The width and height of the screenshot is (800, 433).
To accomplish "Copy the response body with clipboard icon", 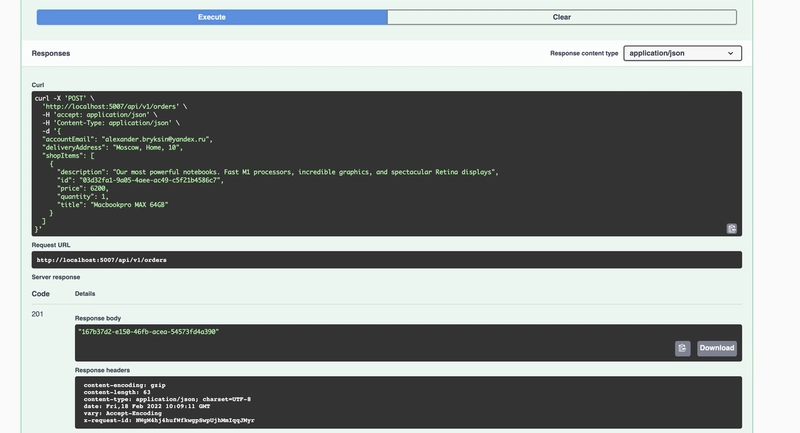I will click(x=683, y=348).
